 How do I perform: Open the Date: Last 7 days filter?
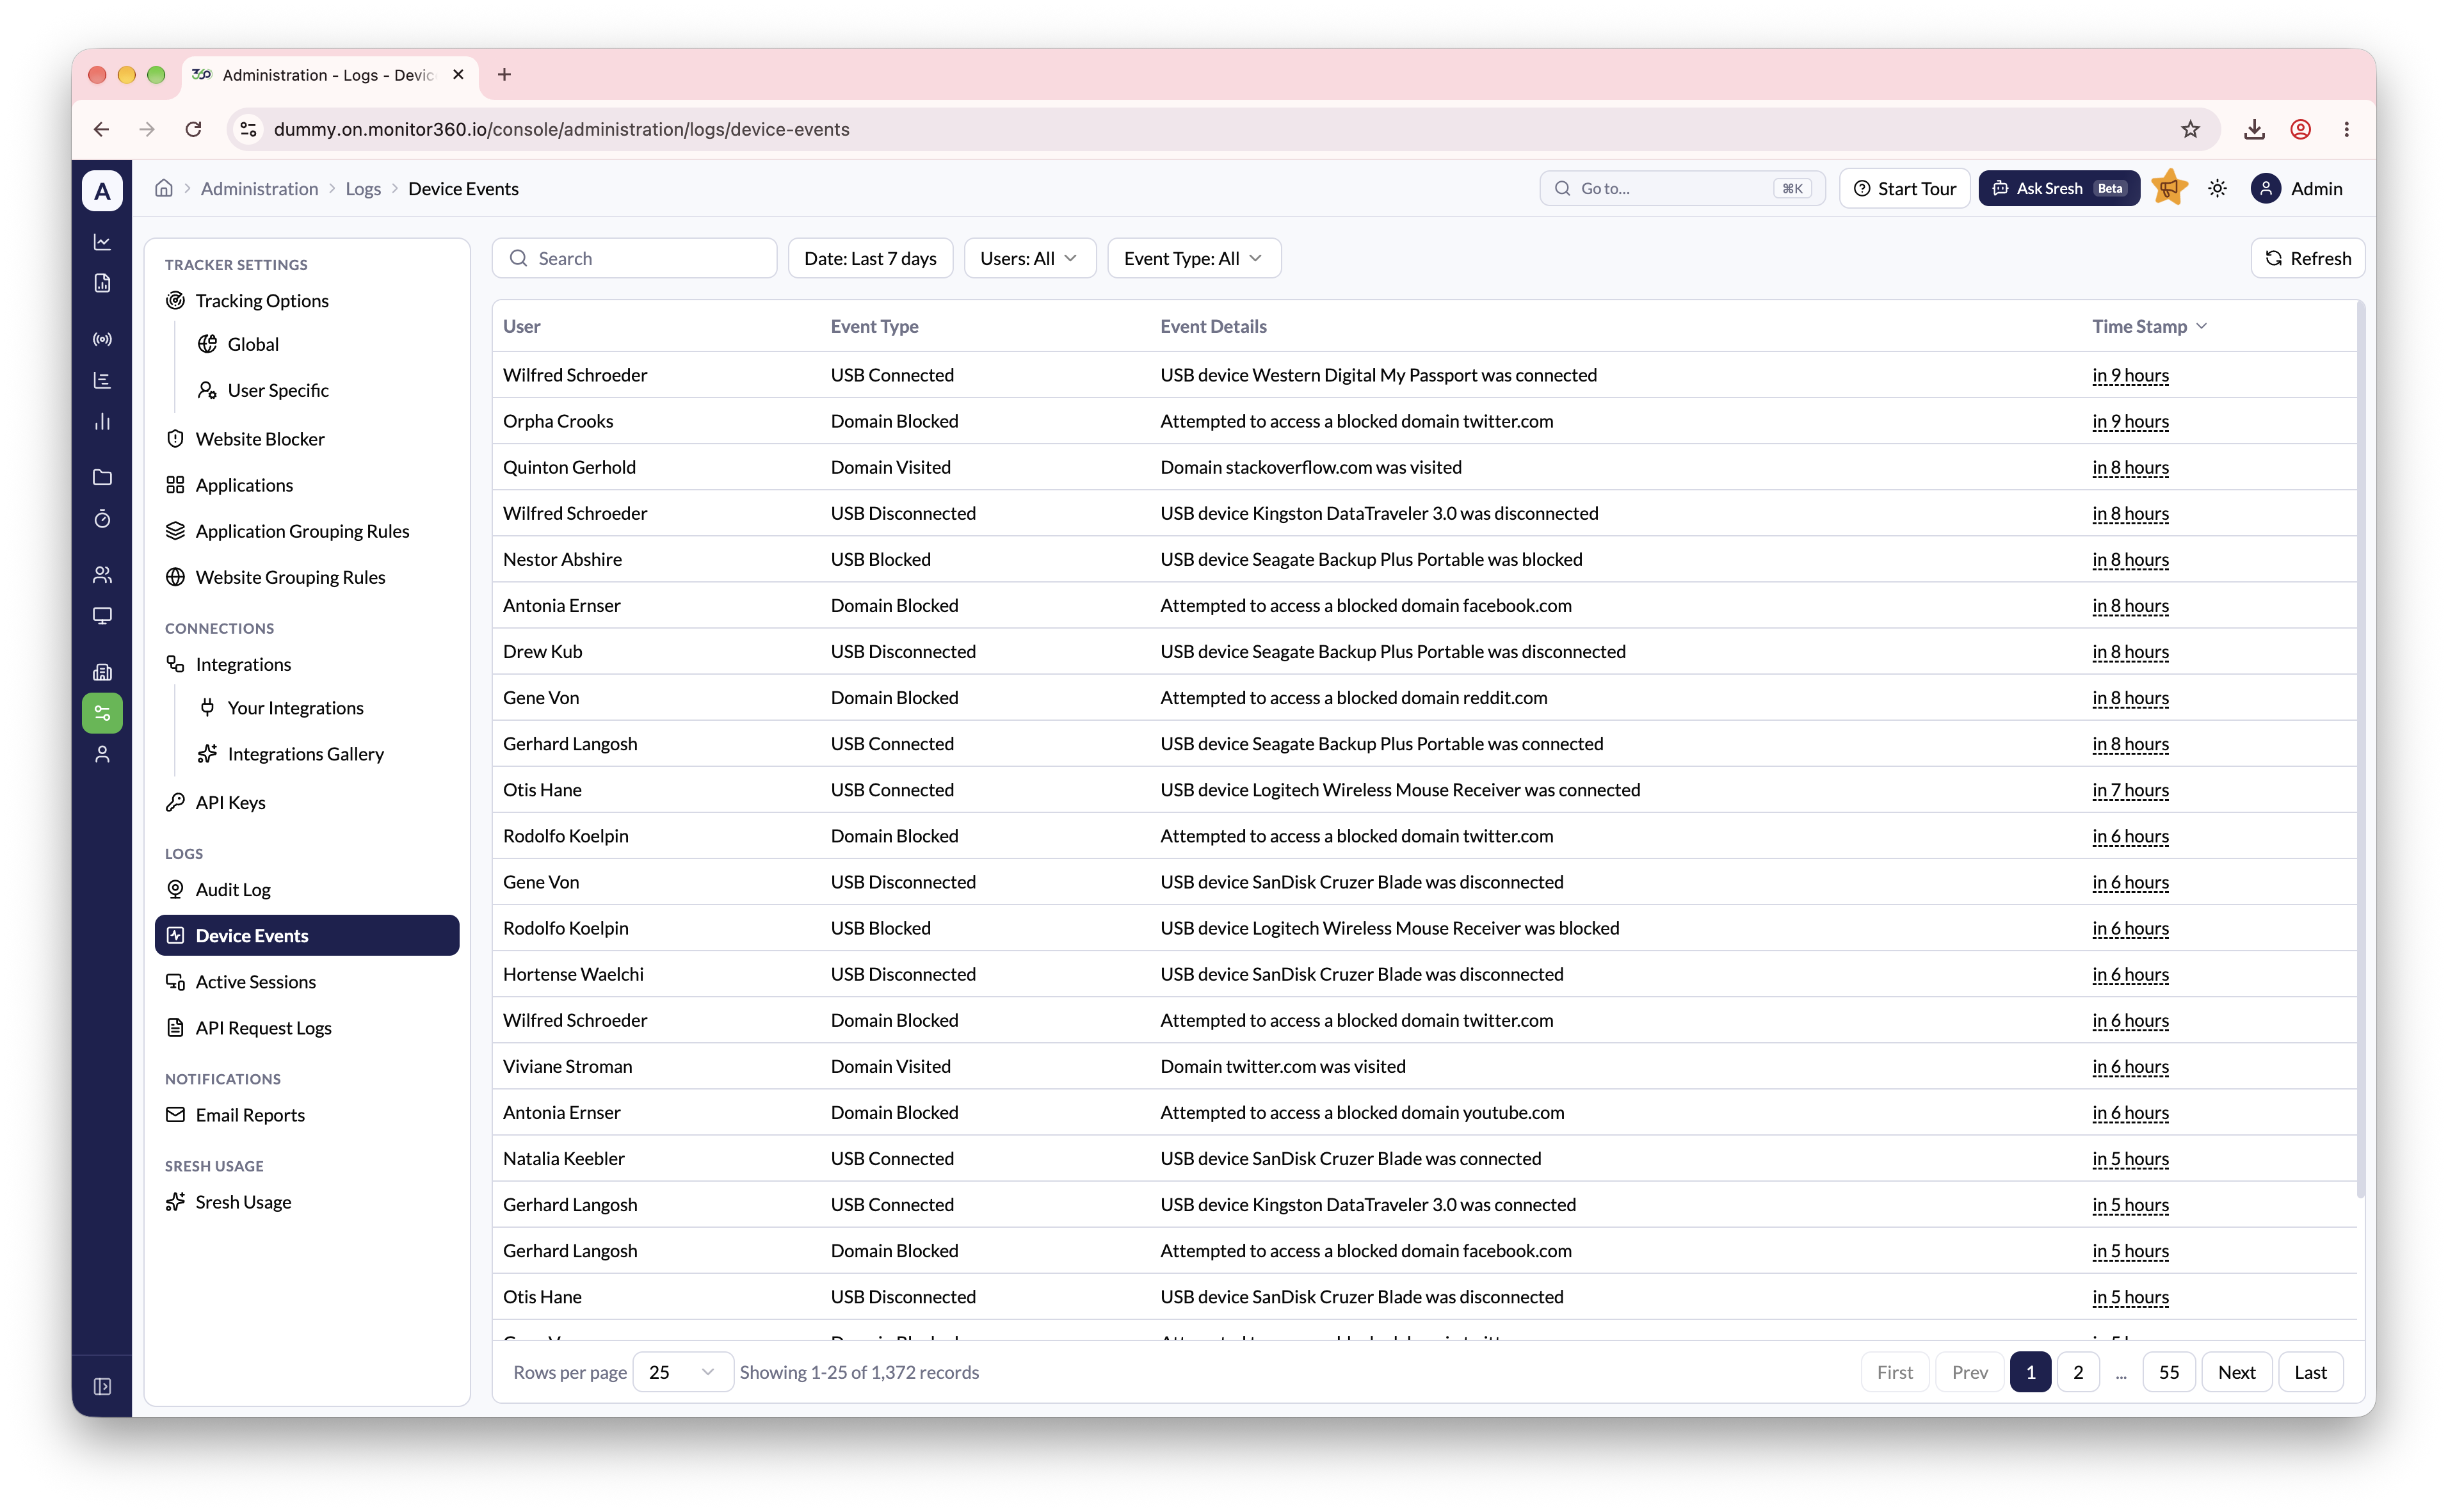pos(870,258)
